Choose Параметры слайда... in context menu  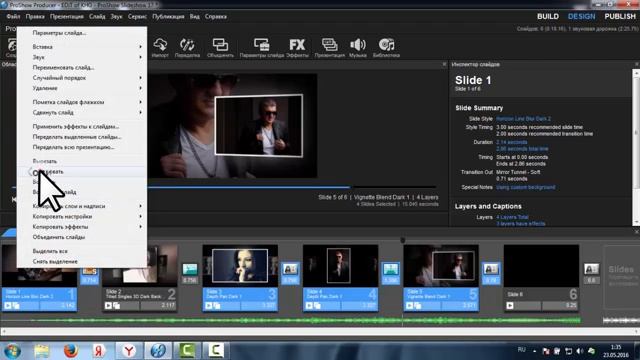tap(82, 33)
